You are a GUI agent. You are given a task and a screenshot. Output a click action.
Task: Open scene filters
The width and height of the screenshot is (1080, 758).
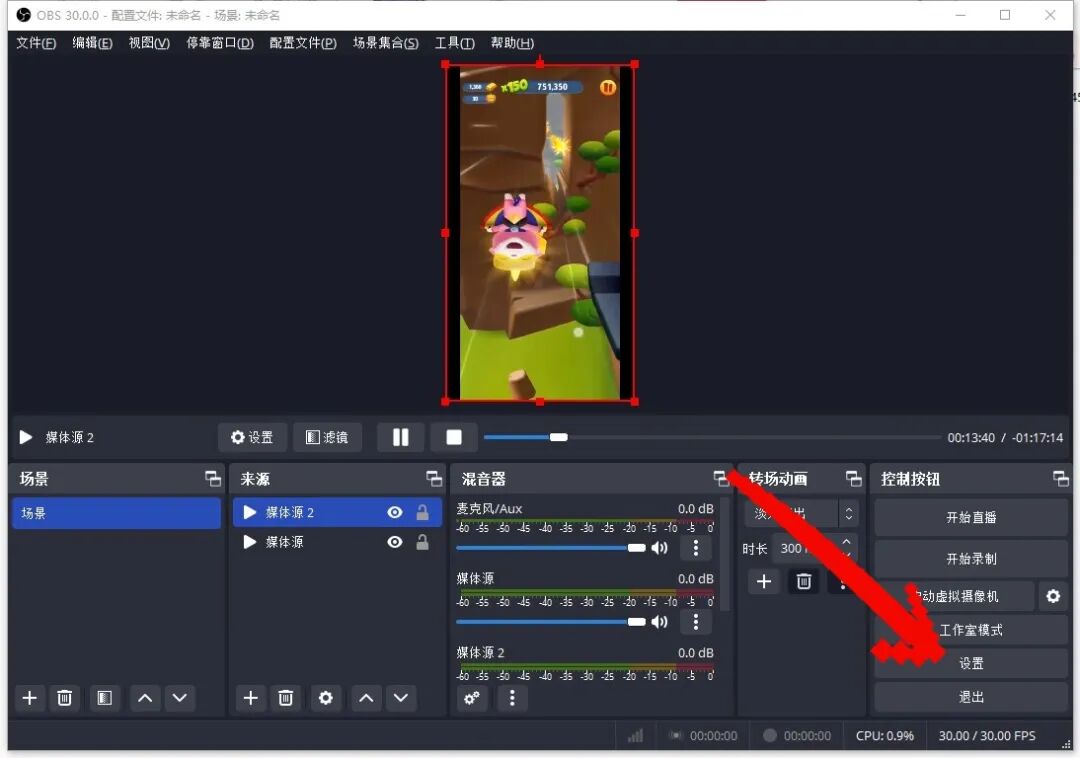pos(104,698)
